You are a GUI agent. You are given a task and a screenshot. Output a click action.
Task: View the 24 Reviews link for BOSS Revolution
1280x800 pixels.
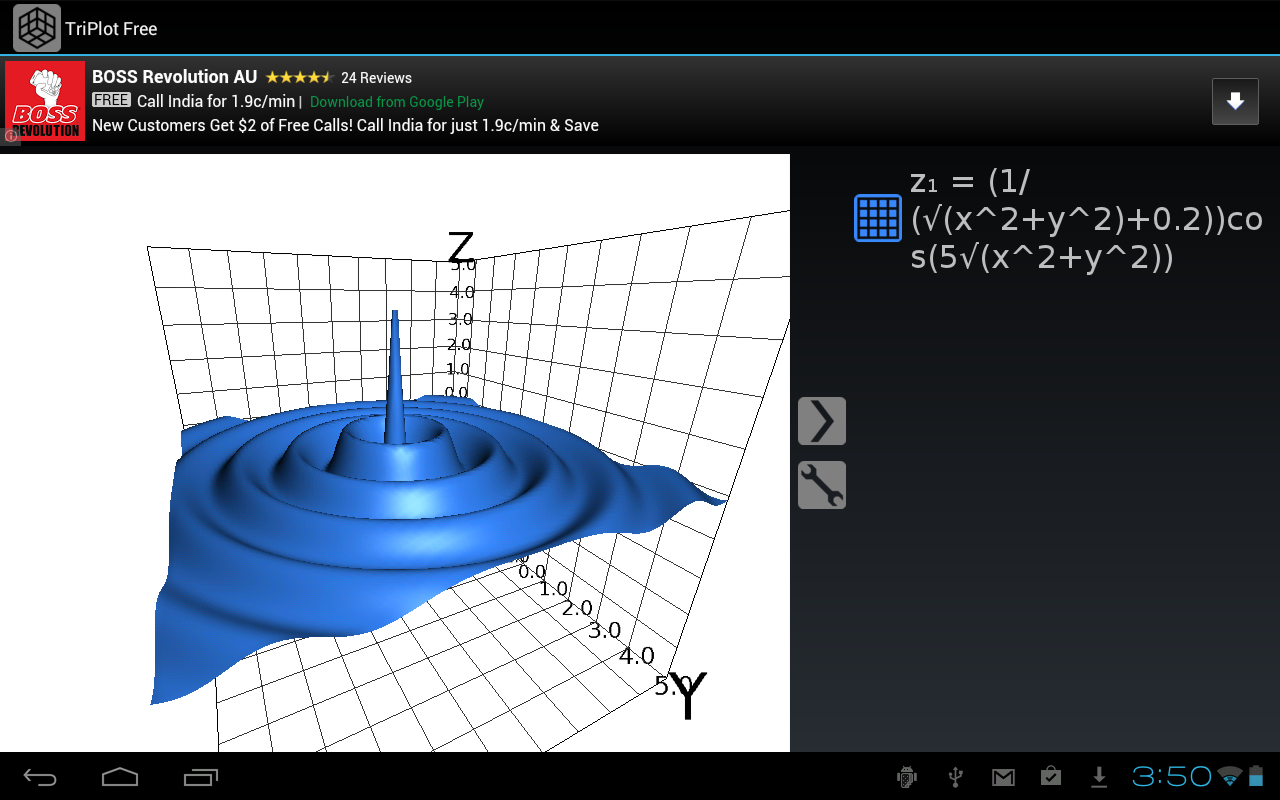click(376, 77)
